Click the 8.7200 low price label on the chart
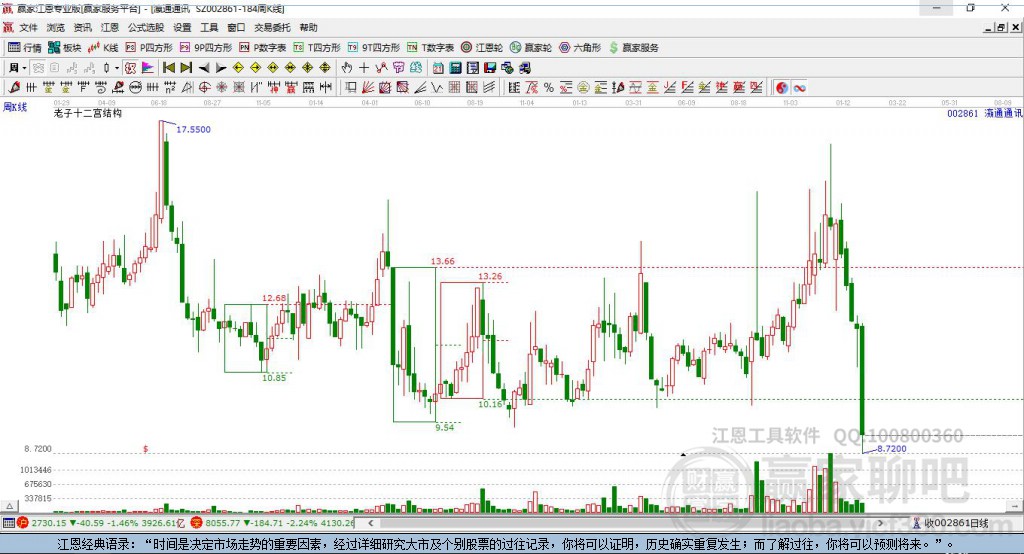Screen dimensions: 1024x554 click(x=891, y=449)
